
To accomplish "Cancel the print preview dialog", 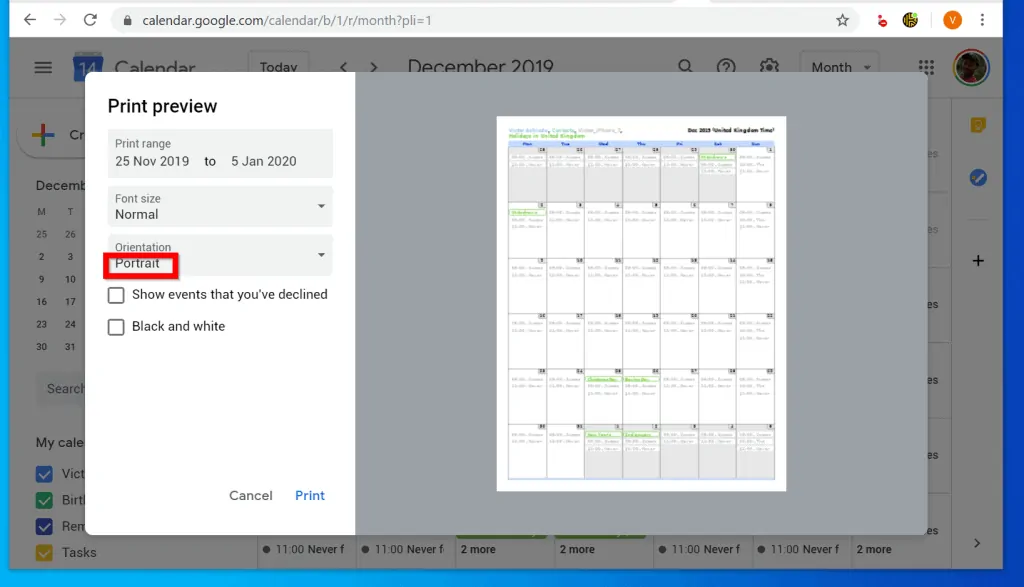I will (250, 495).
